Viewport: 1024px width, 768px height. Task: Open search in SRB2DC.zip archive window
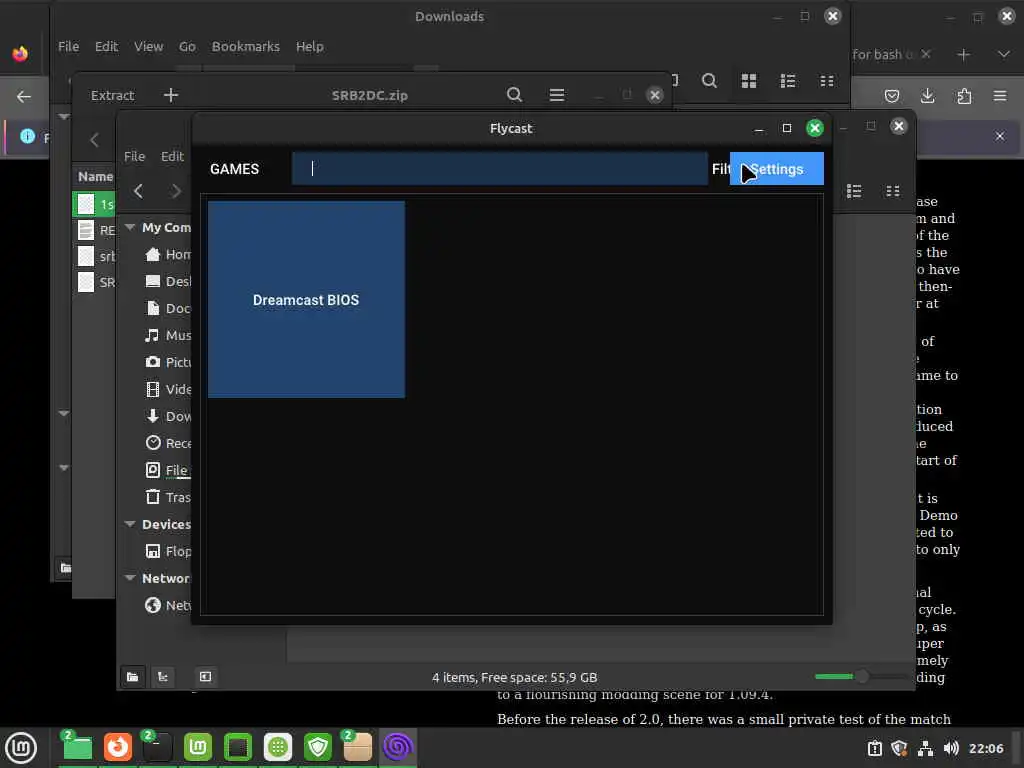pos(515,95)
